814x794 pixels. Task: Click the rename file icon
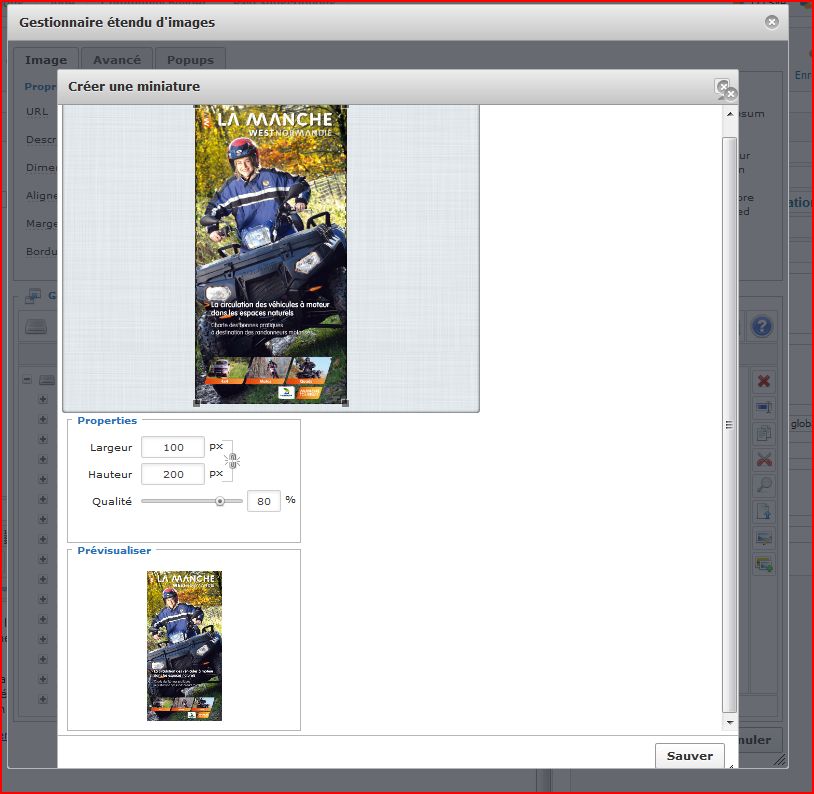click(764, 408)
